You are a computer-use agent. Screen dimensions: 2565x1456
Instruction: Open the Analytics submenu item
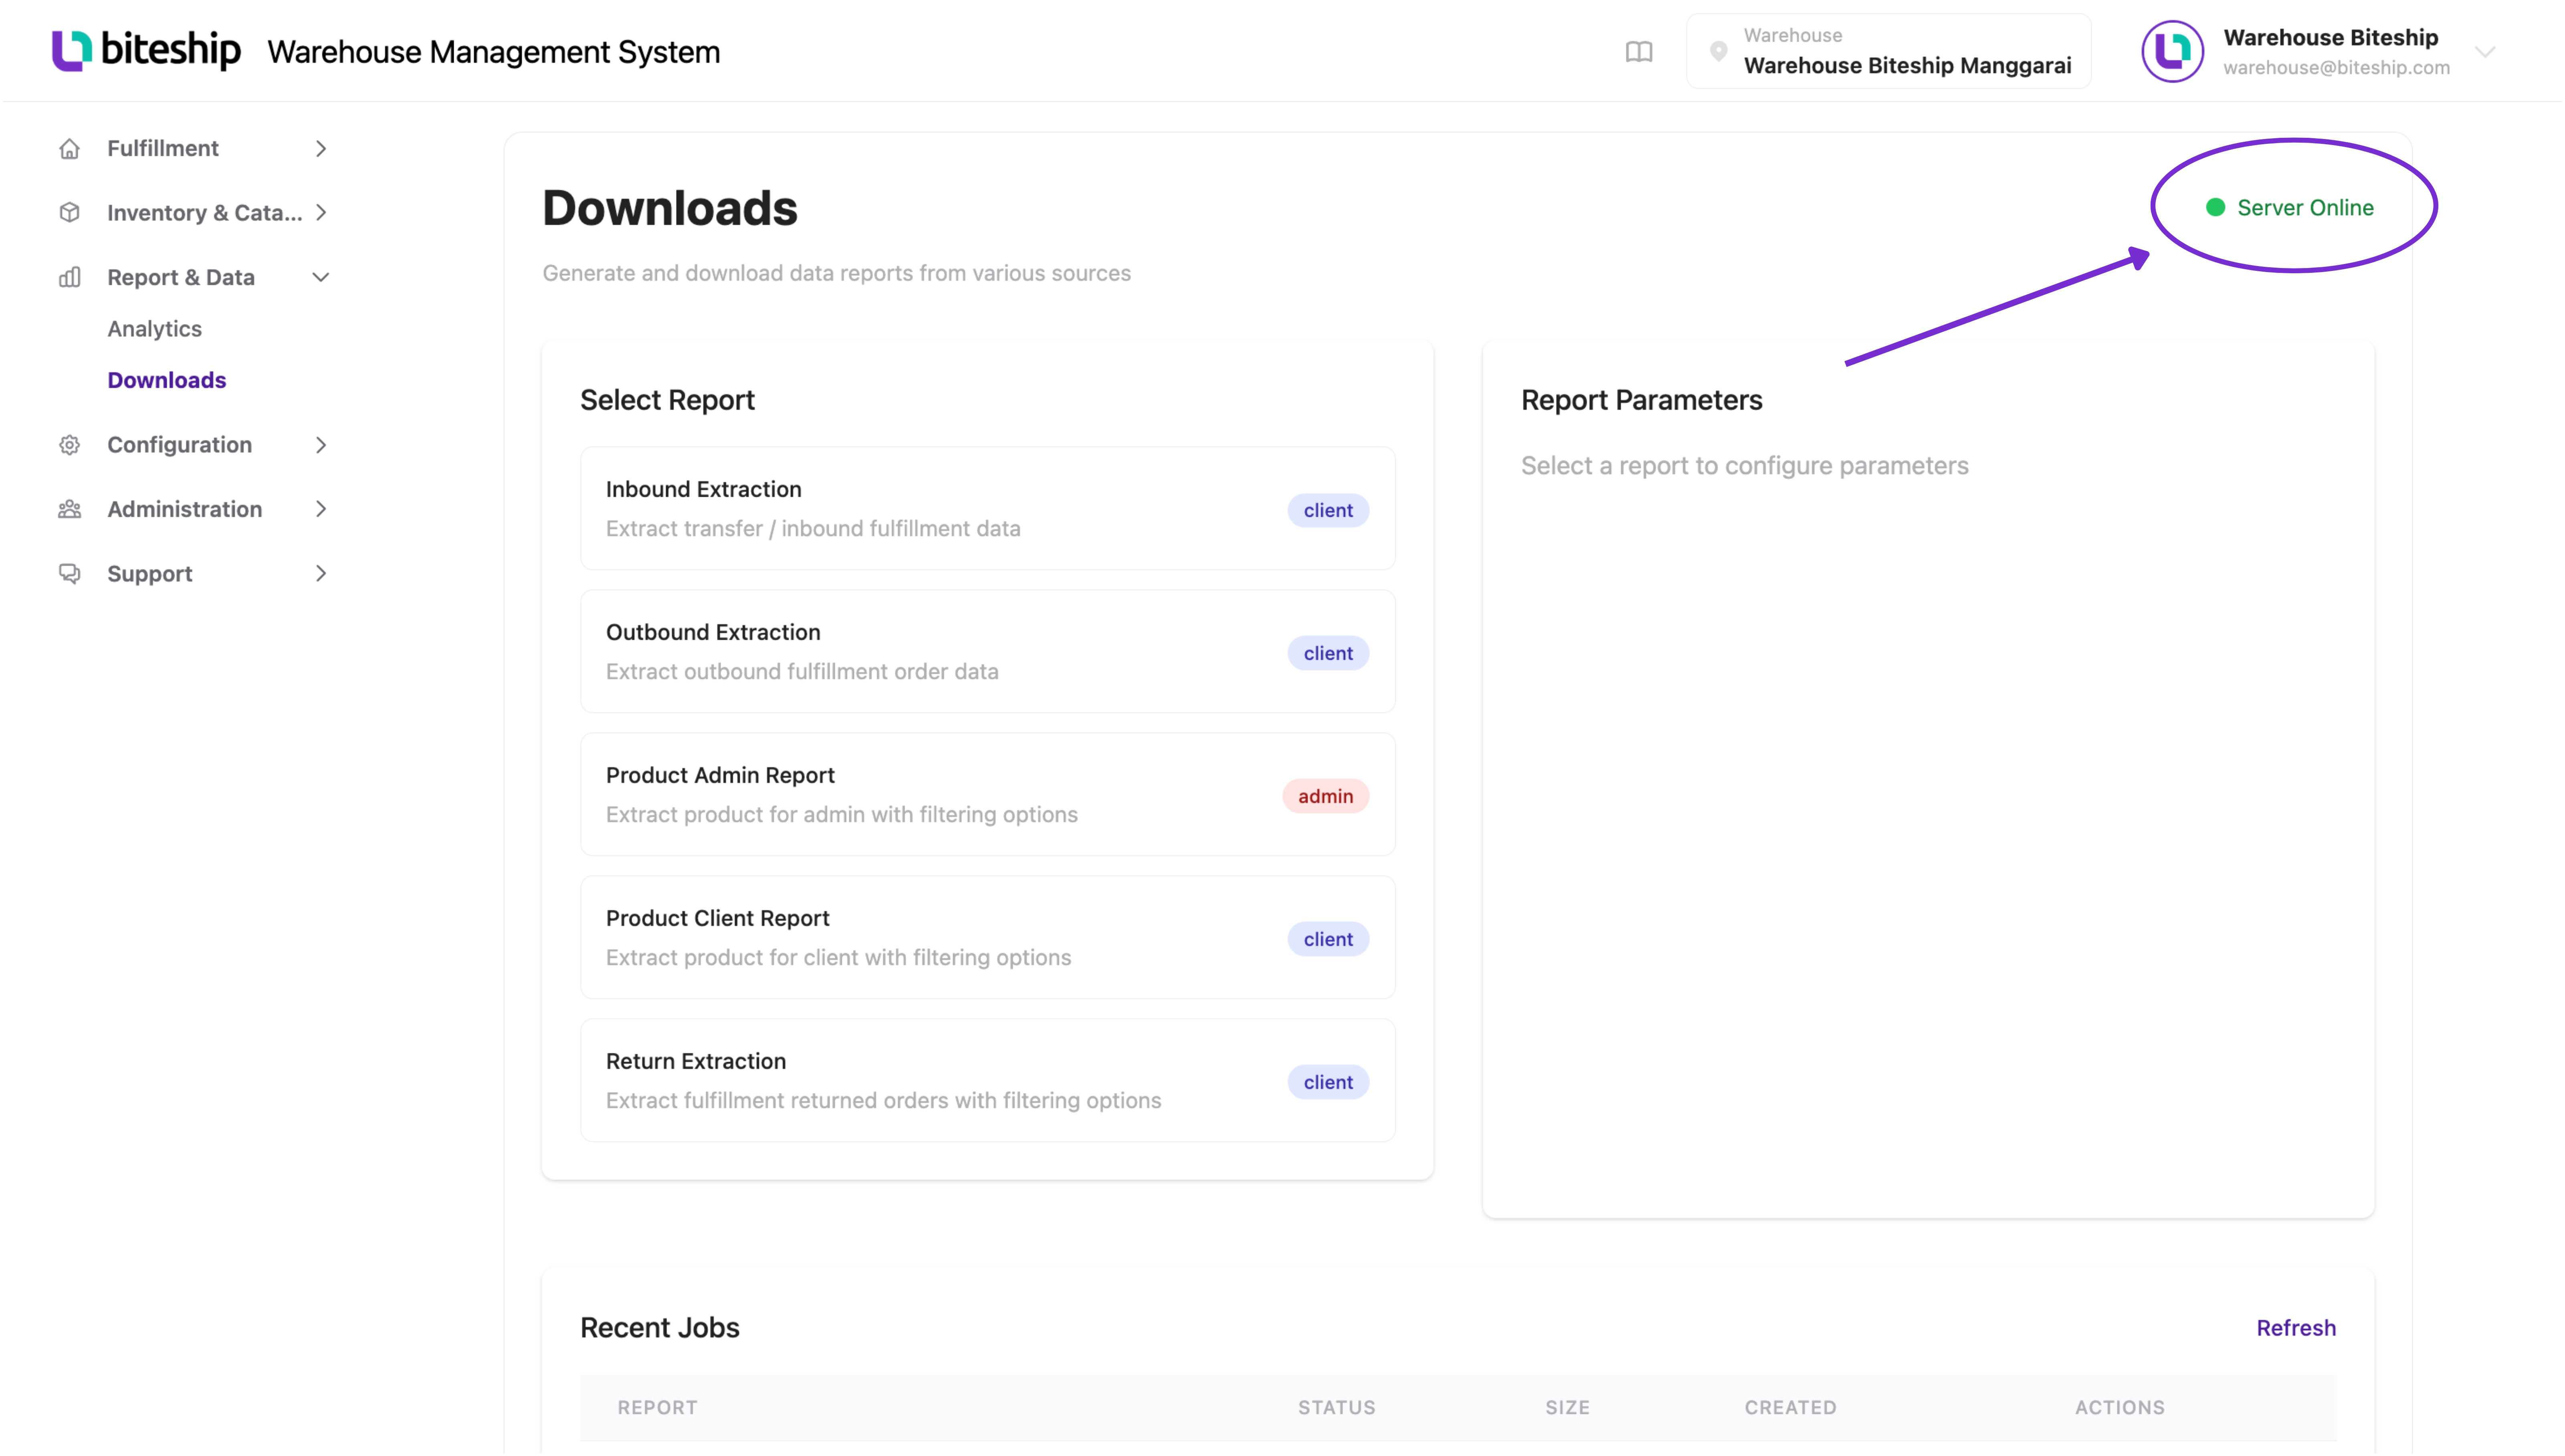pos(155,328)
